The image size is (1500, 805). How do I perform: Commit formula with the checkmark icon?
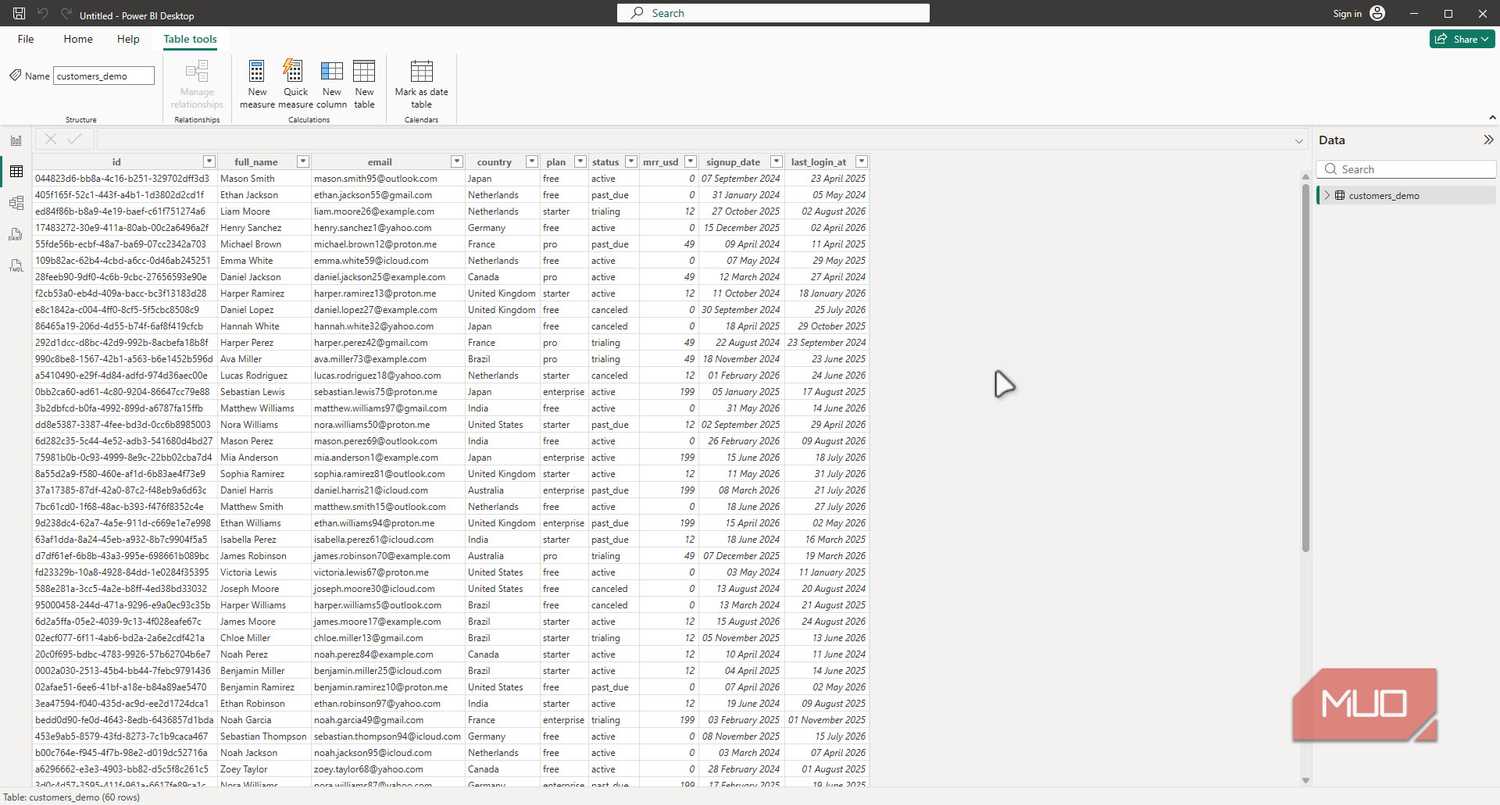click(75, 140)
